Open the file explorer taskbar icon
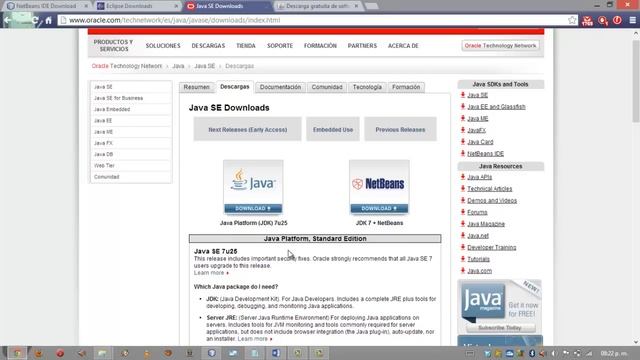640x360 pixels. point(102,353)
